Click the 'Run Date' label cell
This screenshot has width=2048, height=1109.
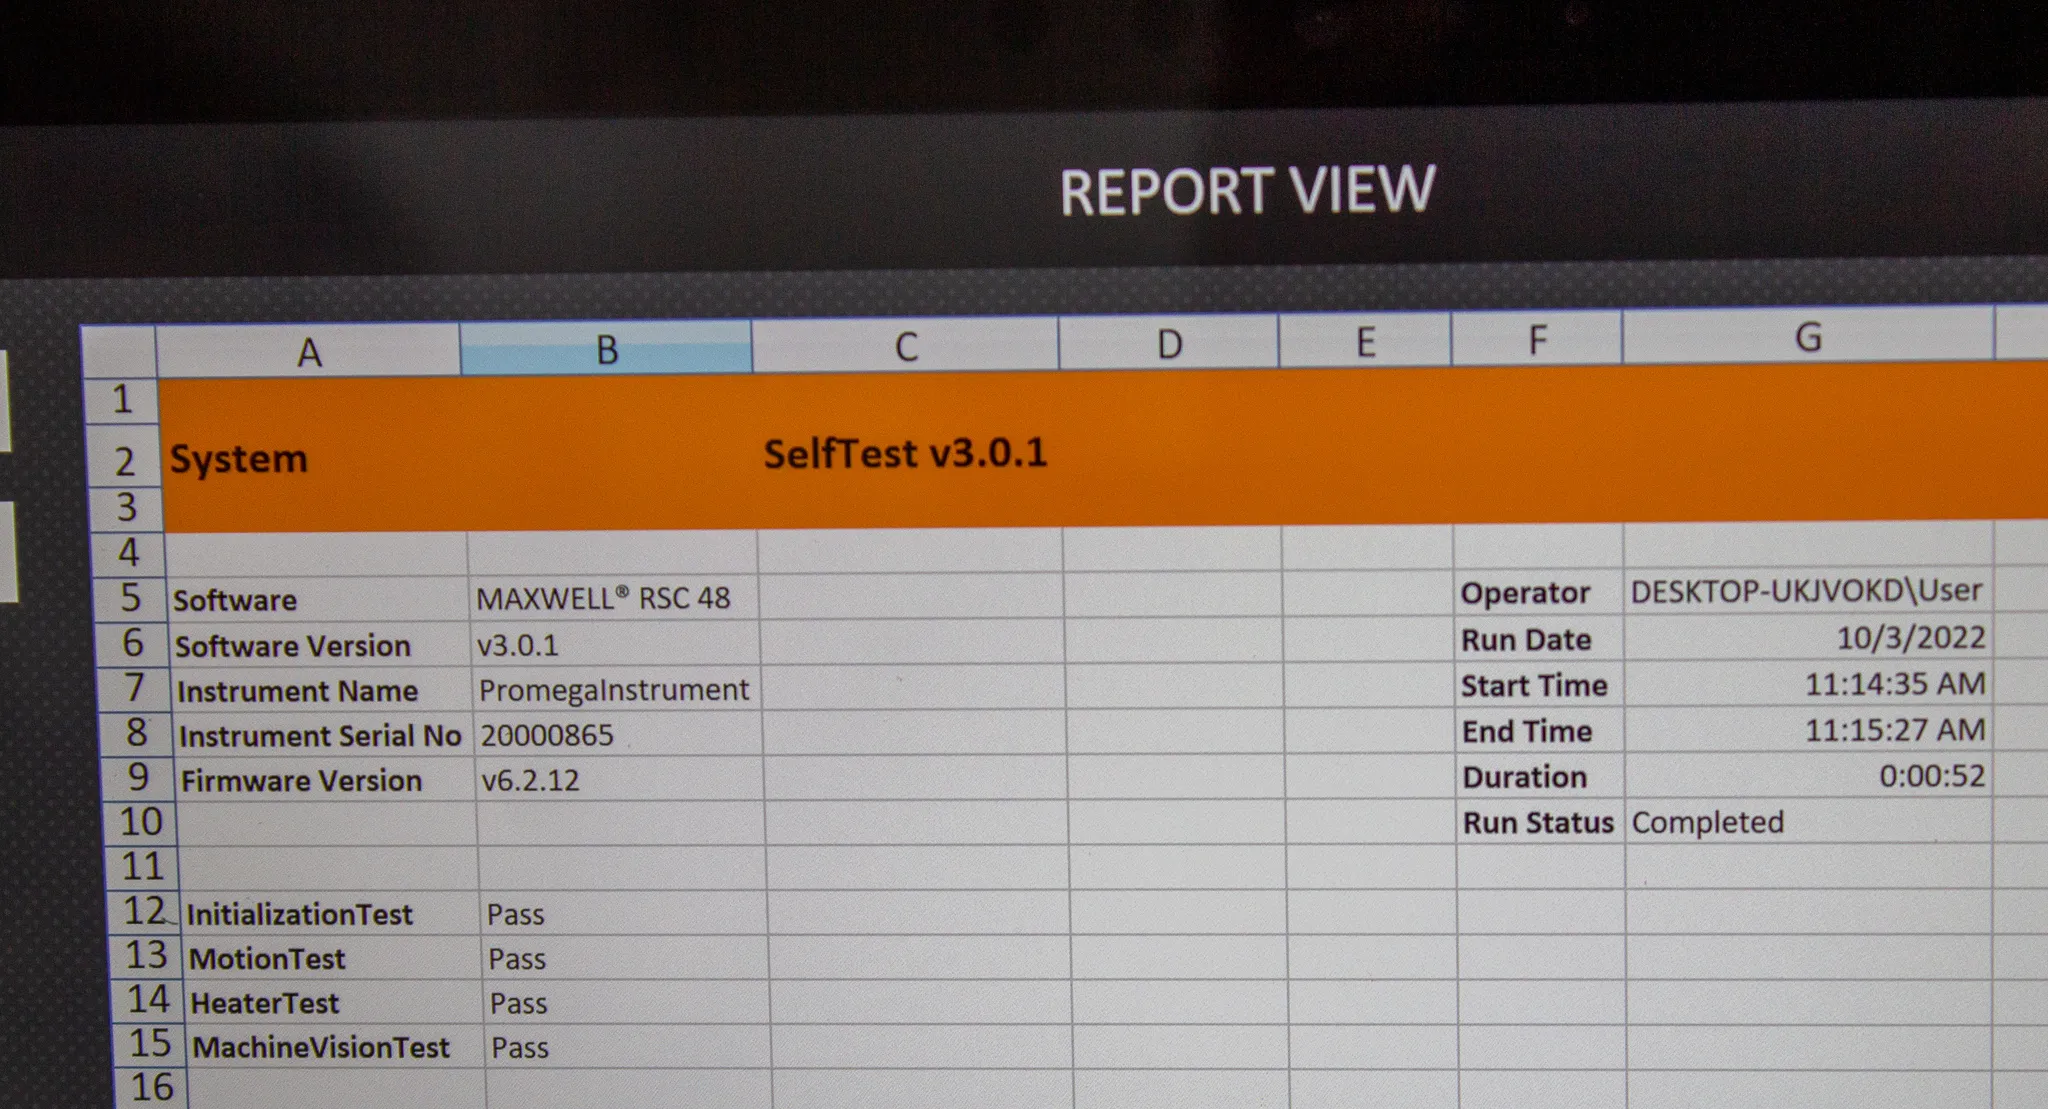(1540, 640)
